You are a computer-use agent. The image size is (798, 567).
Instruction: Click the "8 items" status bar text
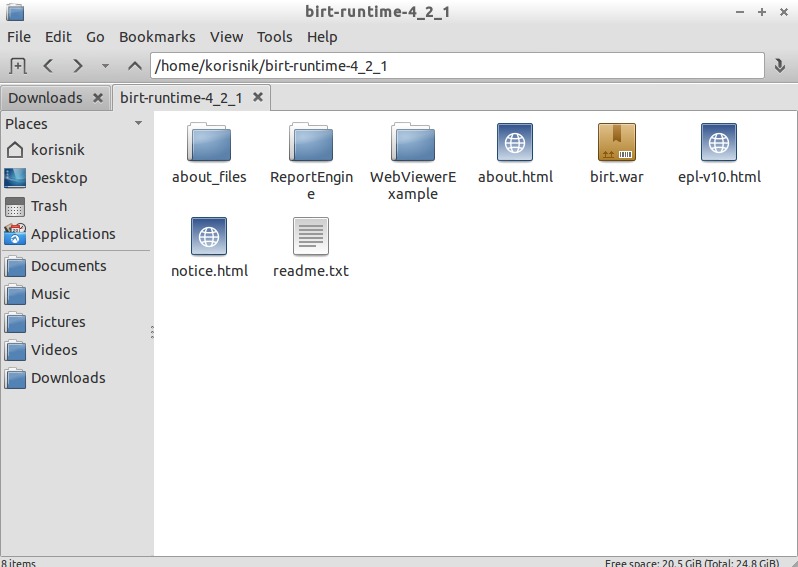18,563
